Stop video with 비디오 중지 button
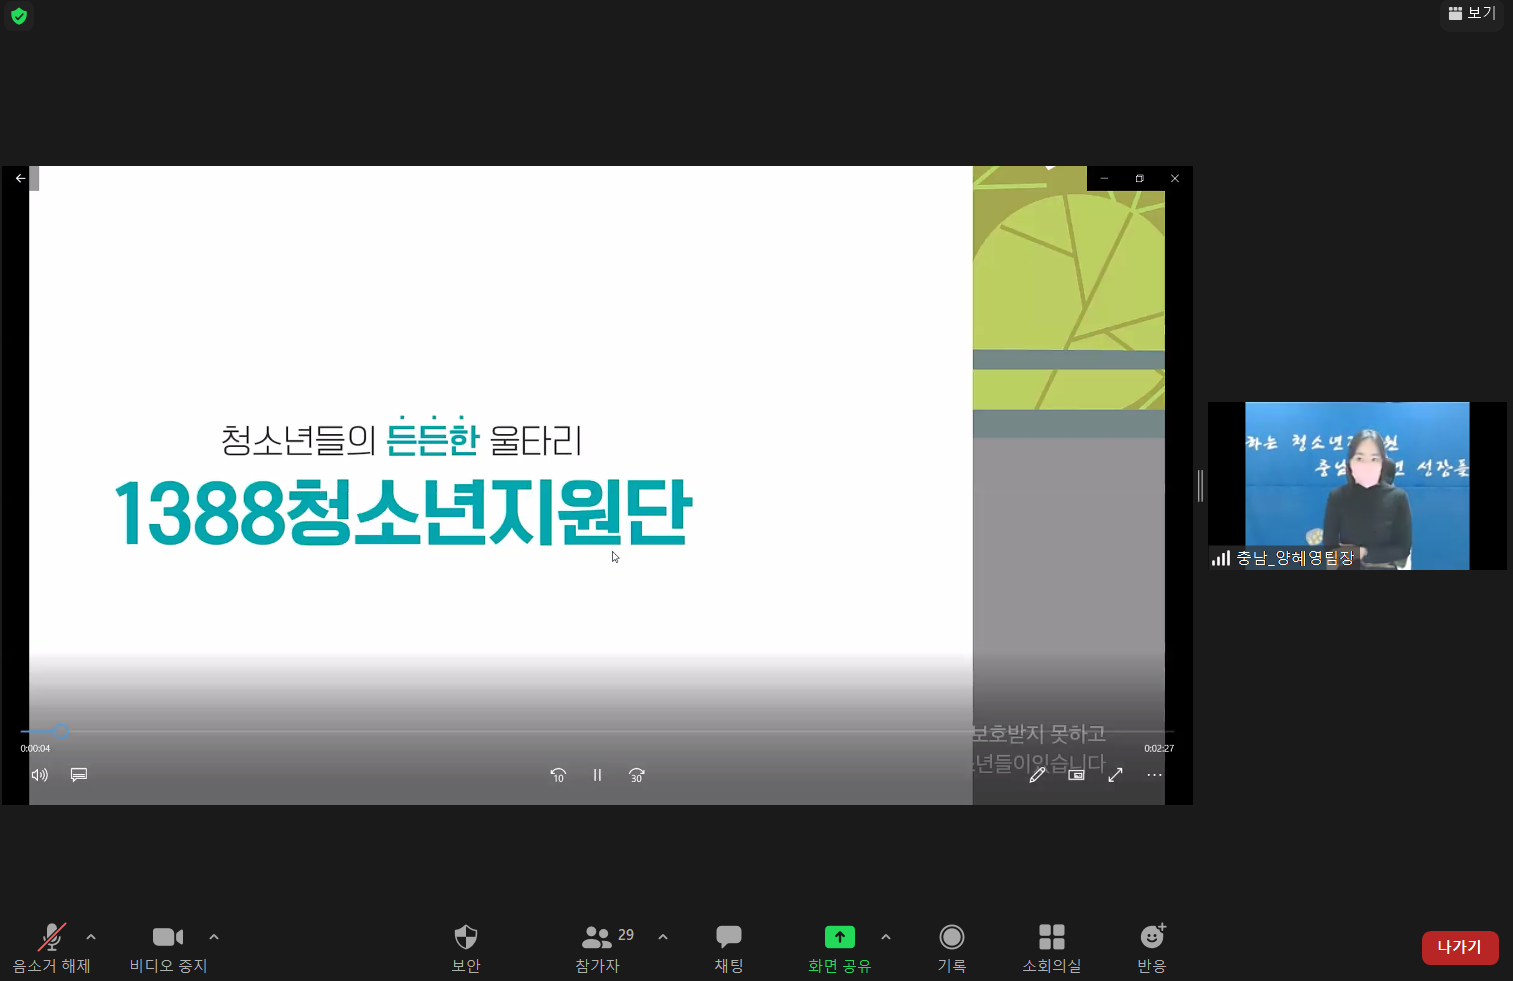1513x981 pixels. pos(167,947)
